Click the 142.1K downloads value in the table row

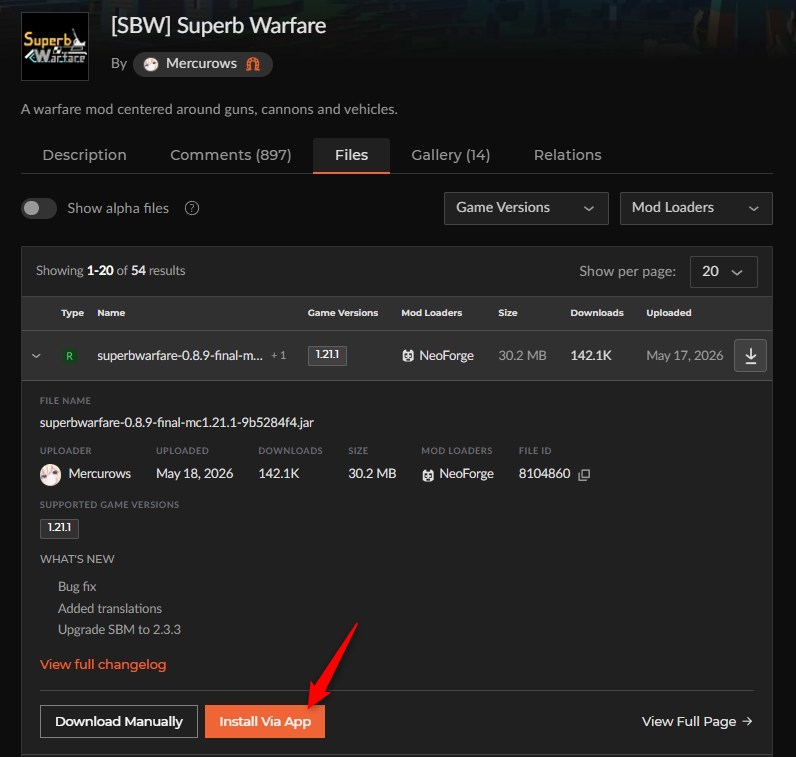pyautogui.click(x=590, y=355)
